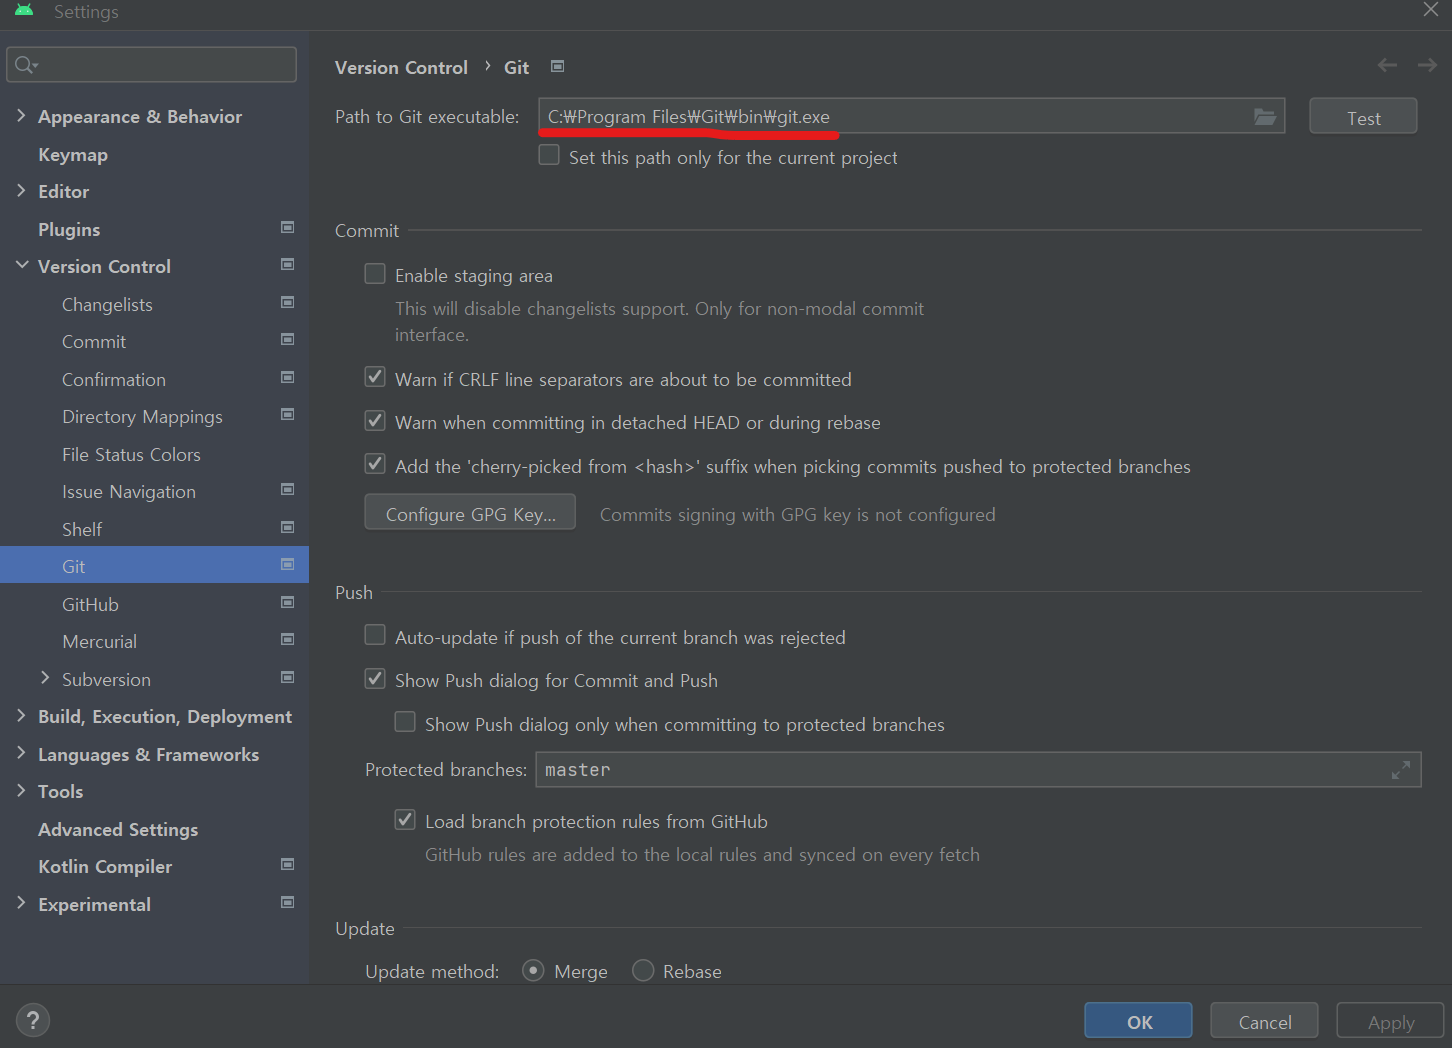Open the File Status Colors page

131,455
